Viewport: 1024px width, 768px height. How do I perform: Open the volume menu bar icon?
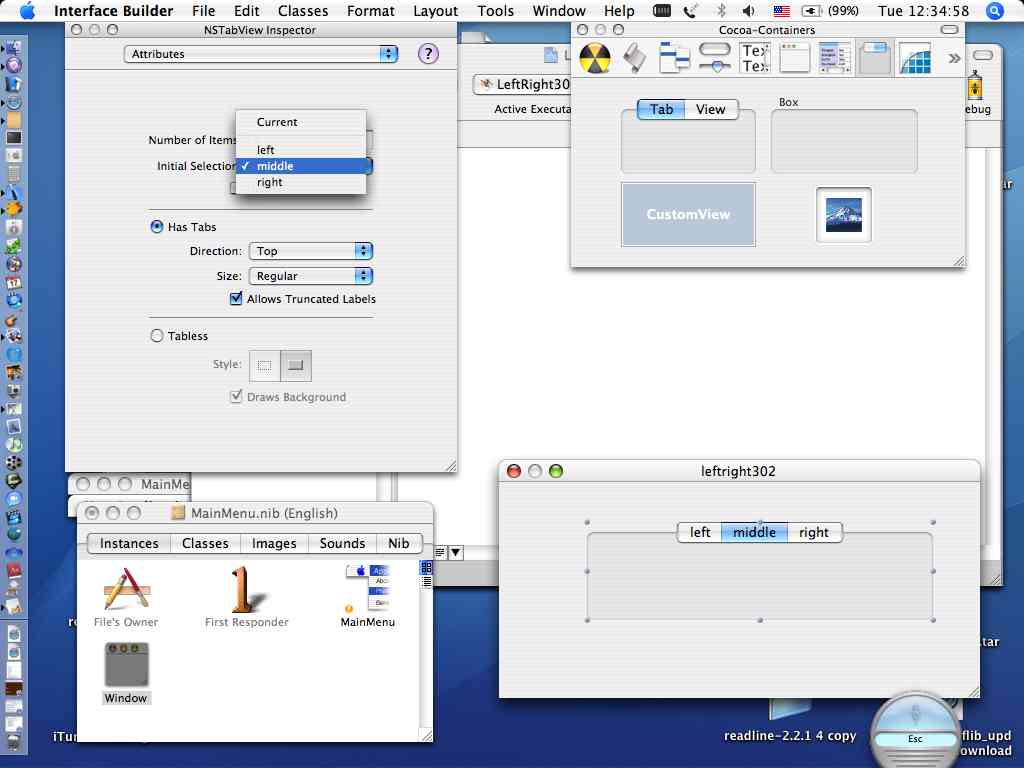pyautogui.click(x=749, y=11)
